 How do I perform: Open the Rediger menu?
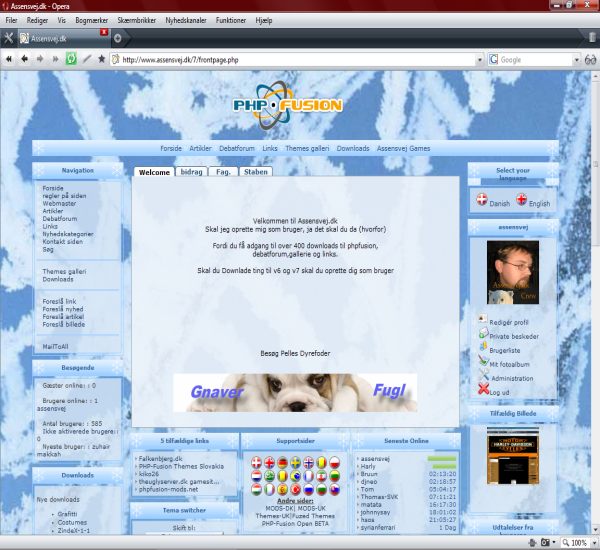pos(37,20)
